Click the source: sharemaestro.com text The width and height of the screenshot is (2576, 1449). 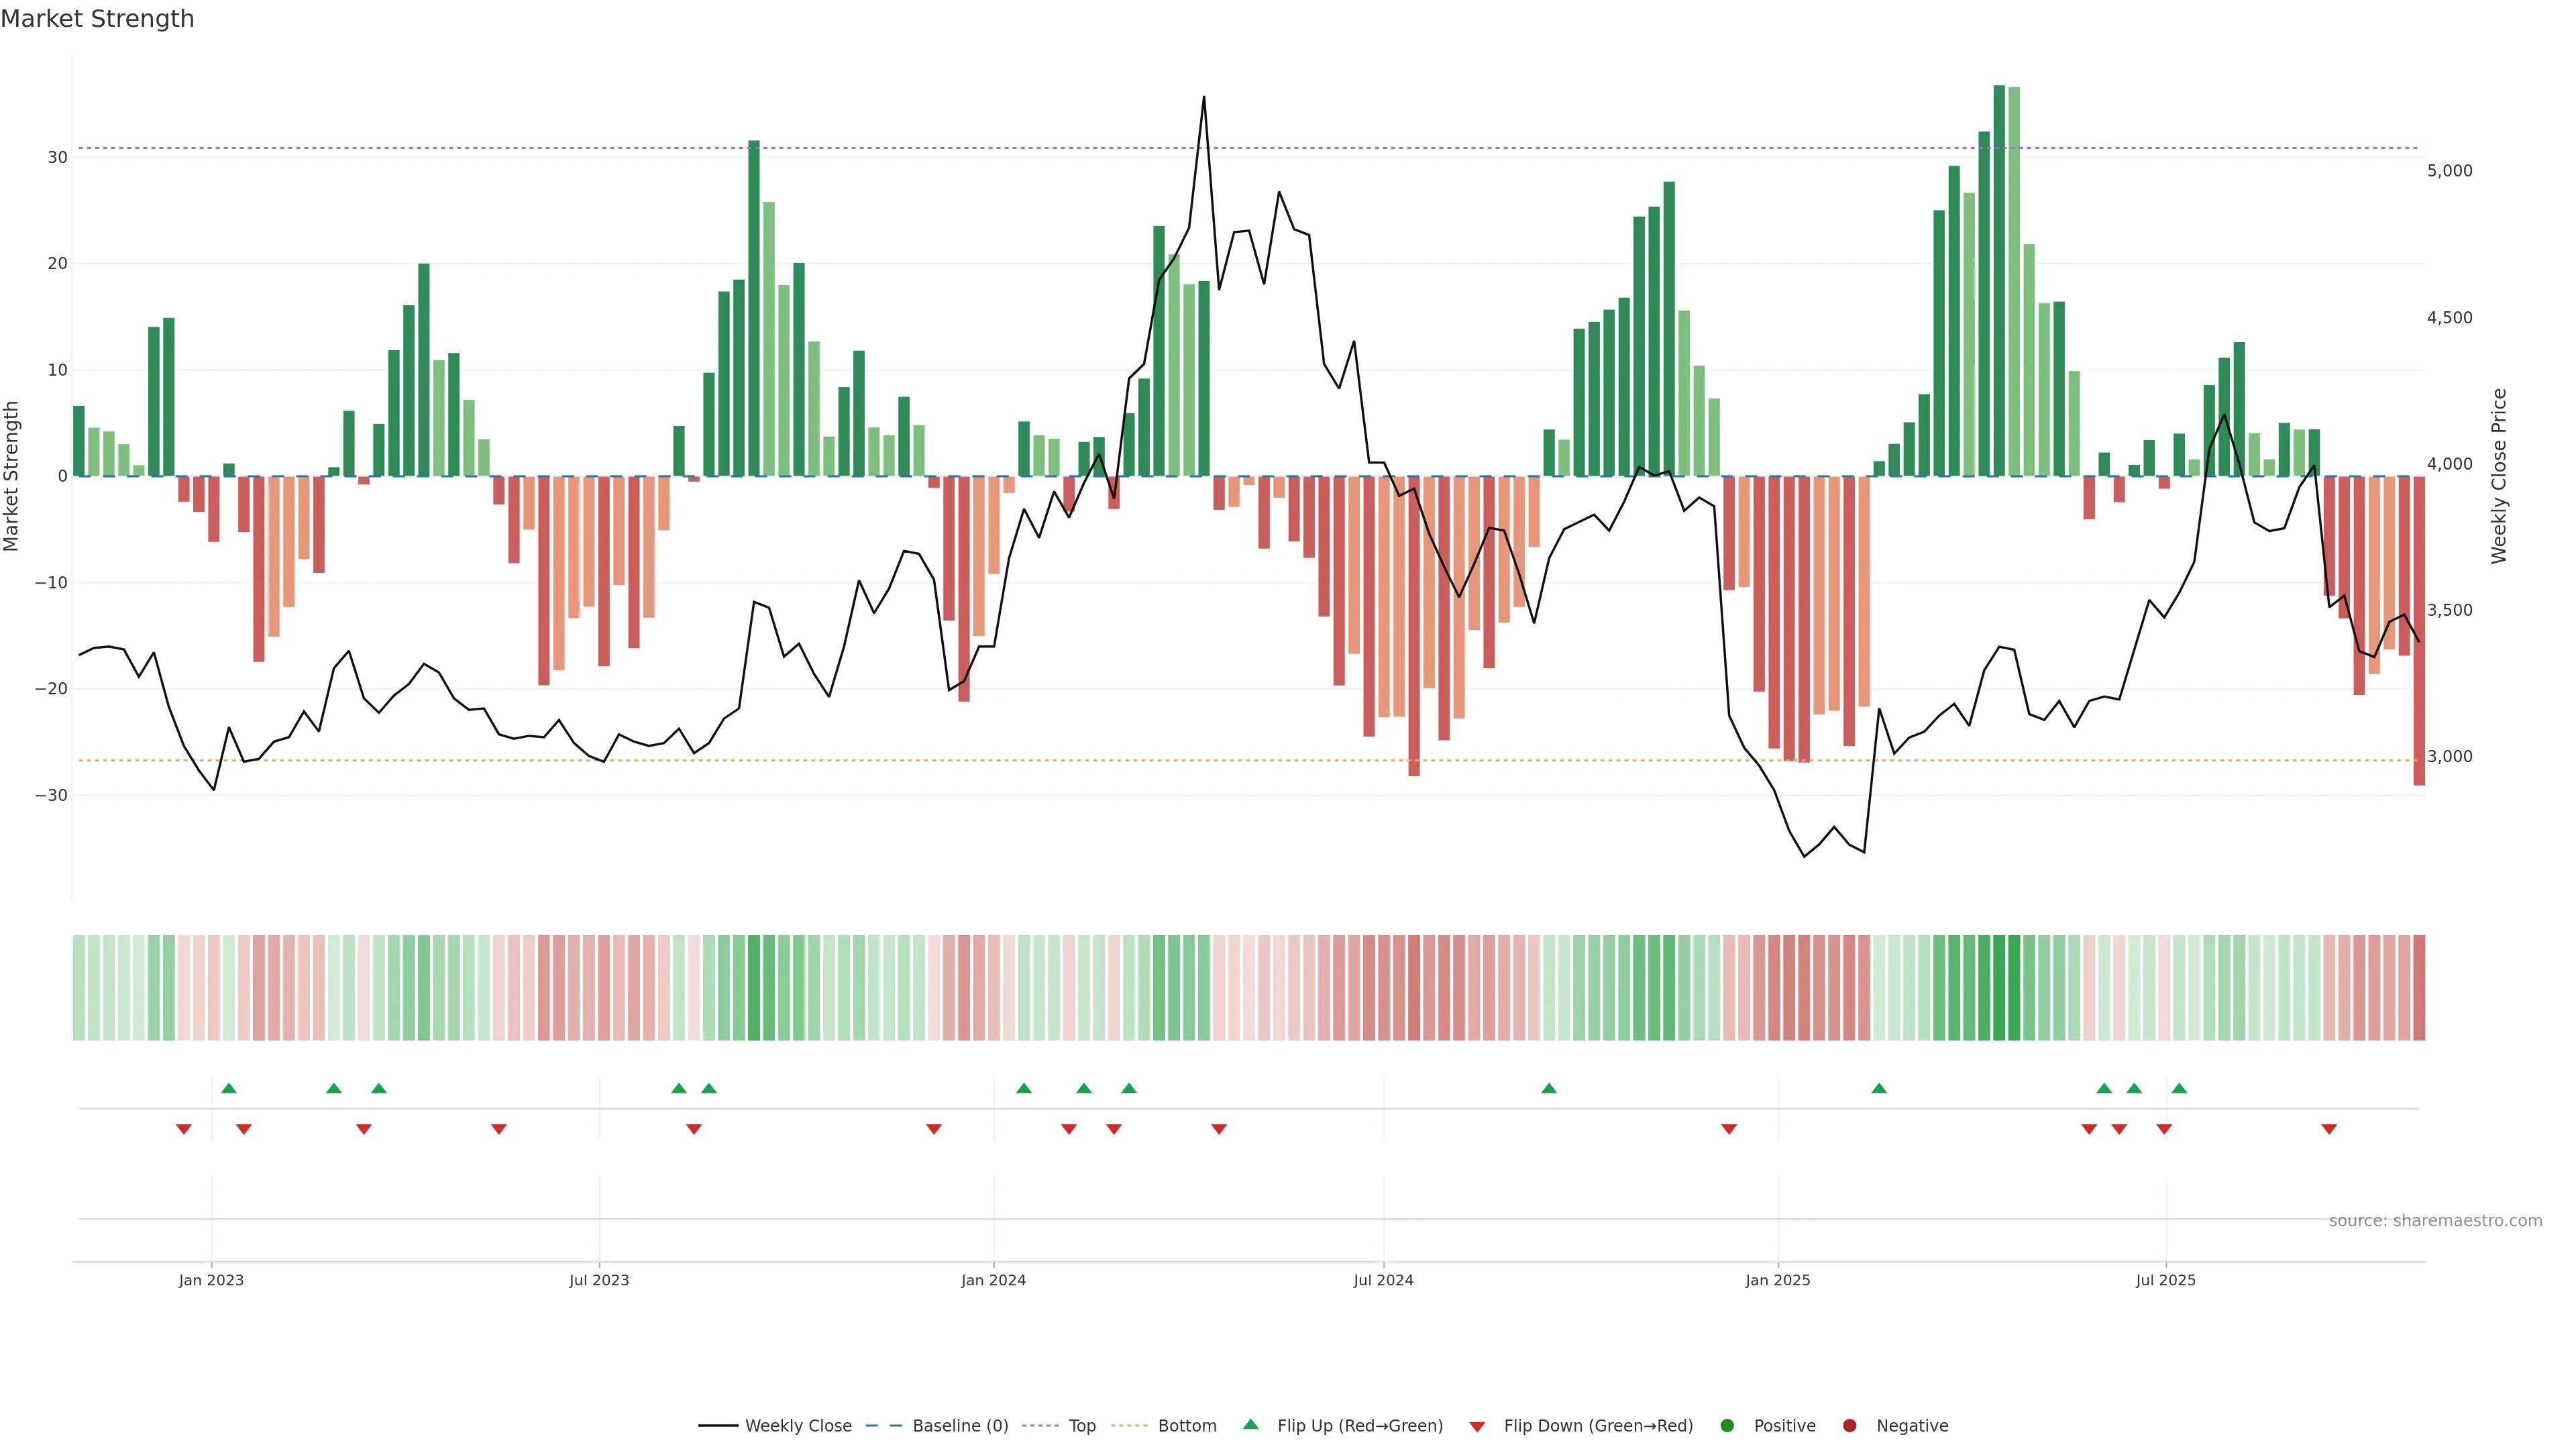pos(2435,1220)
